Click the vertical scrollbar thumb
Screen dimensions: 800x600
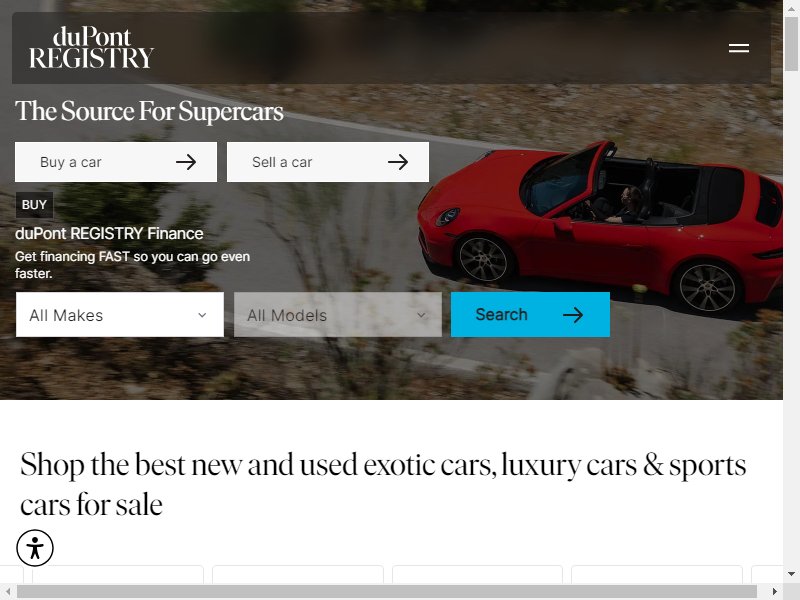point(791,44)
